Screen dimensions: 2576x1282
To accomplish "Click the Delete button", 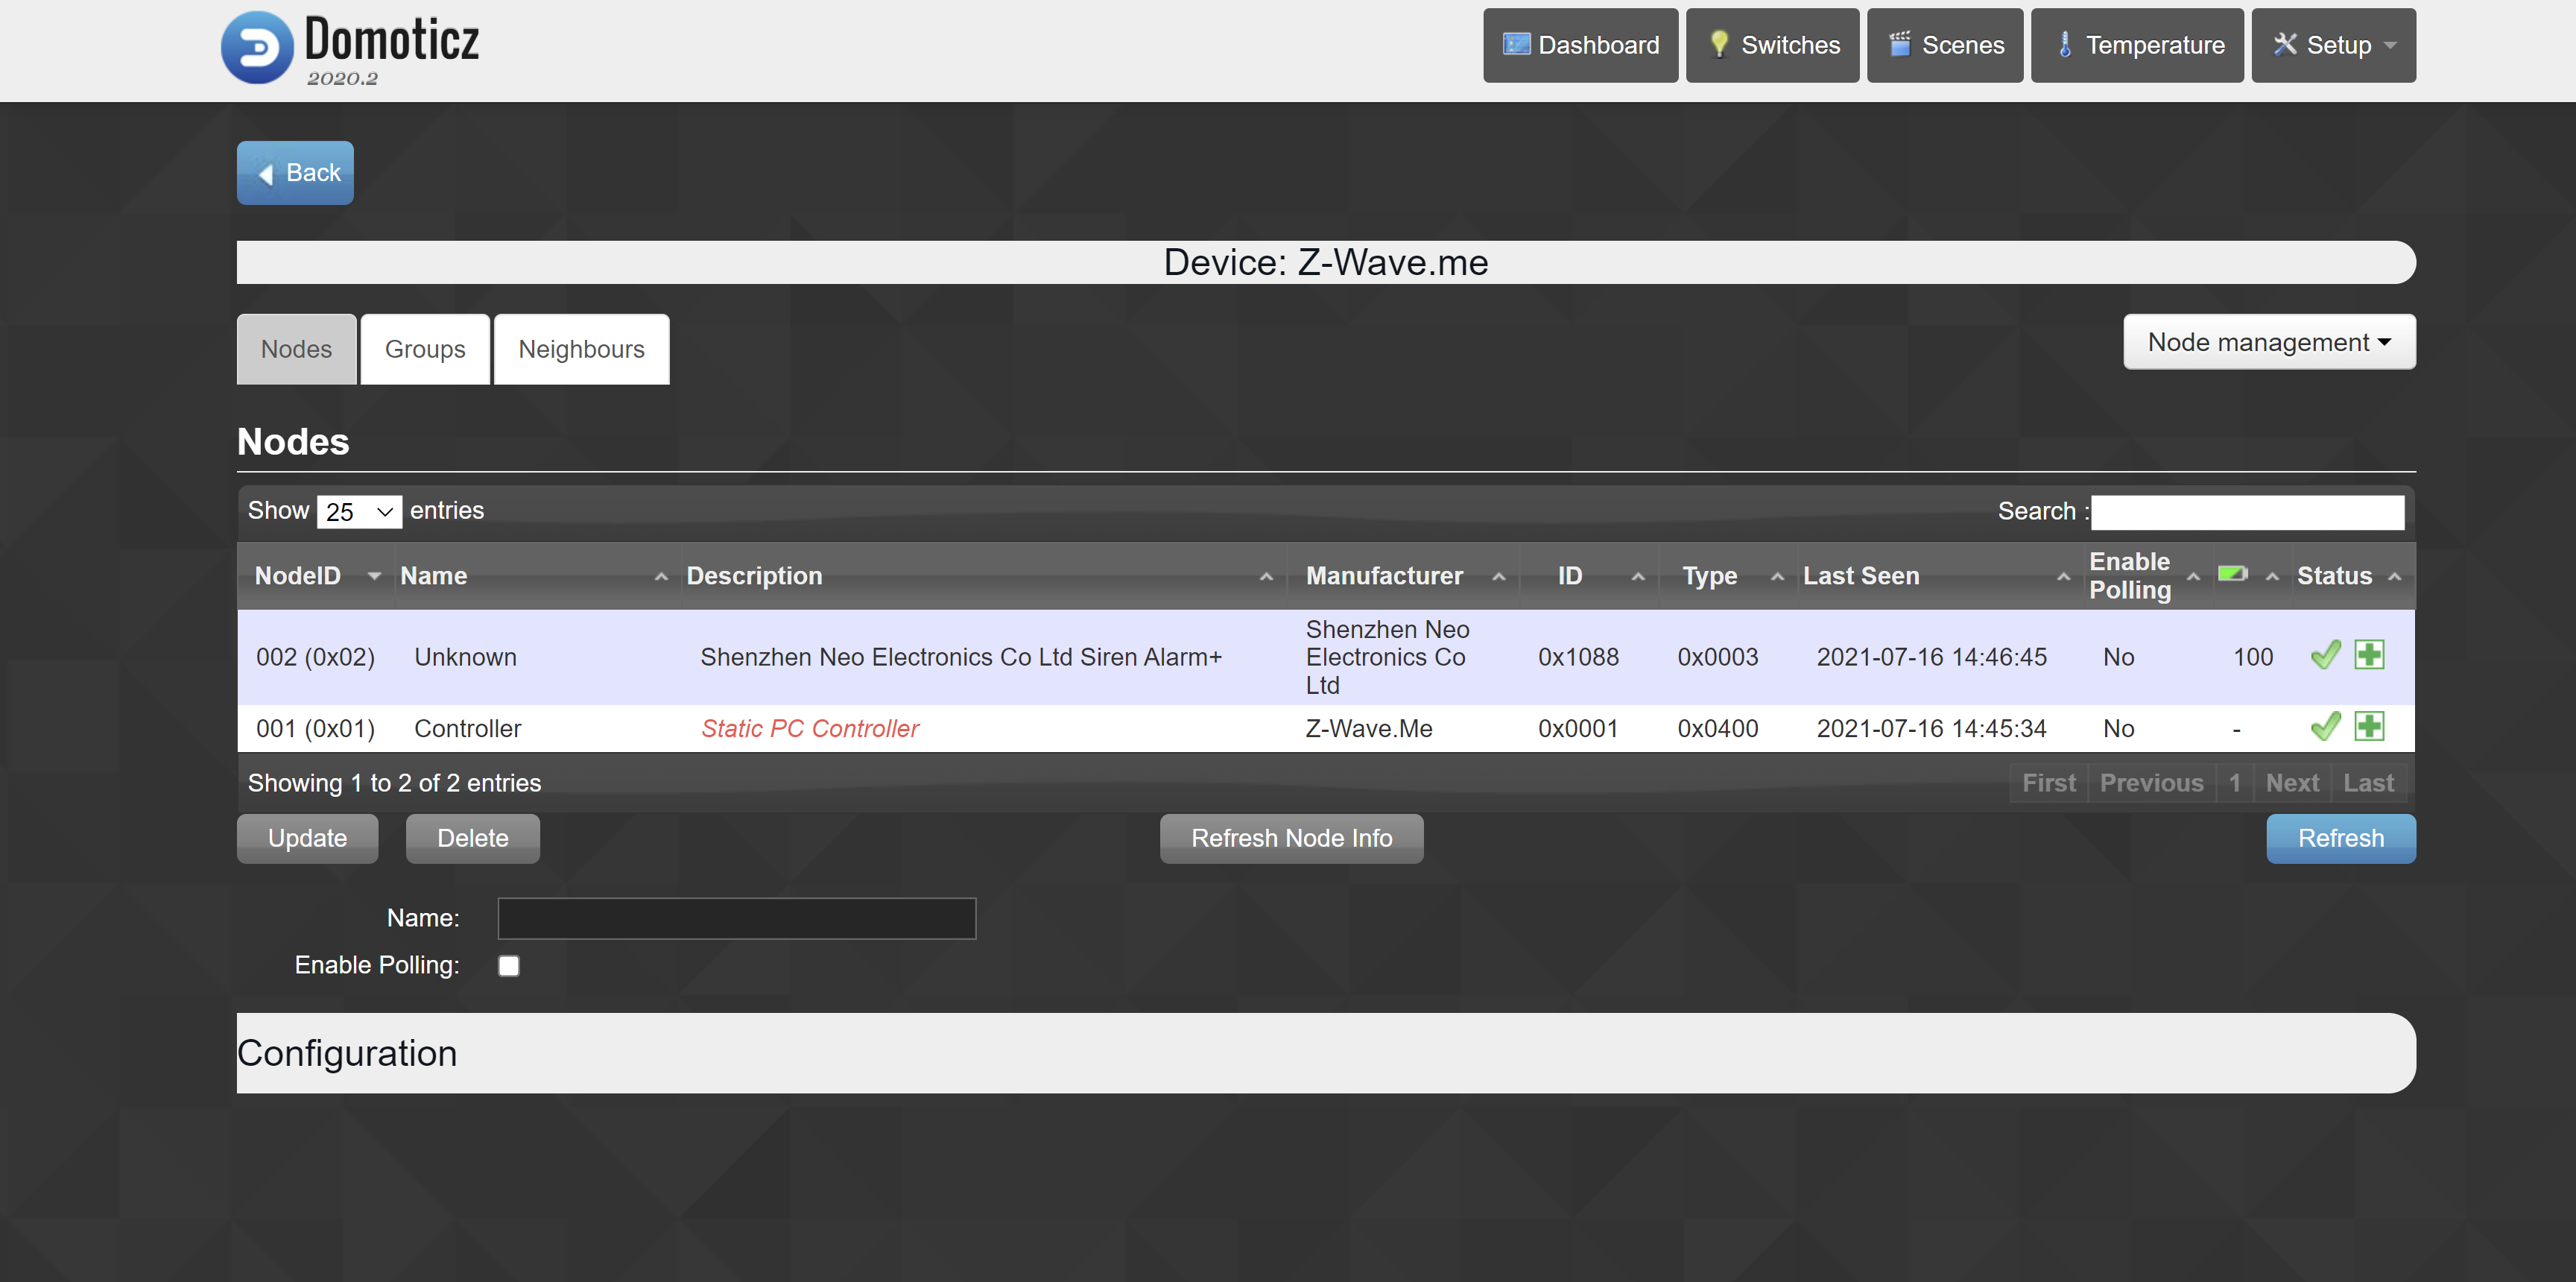I will point(472,838).
